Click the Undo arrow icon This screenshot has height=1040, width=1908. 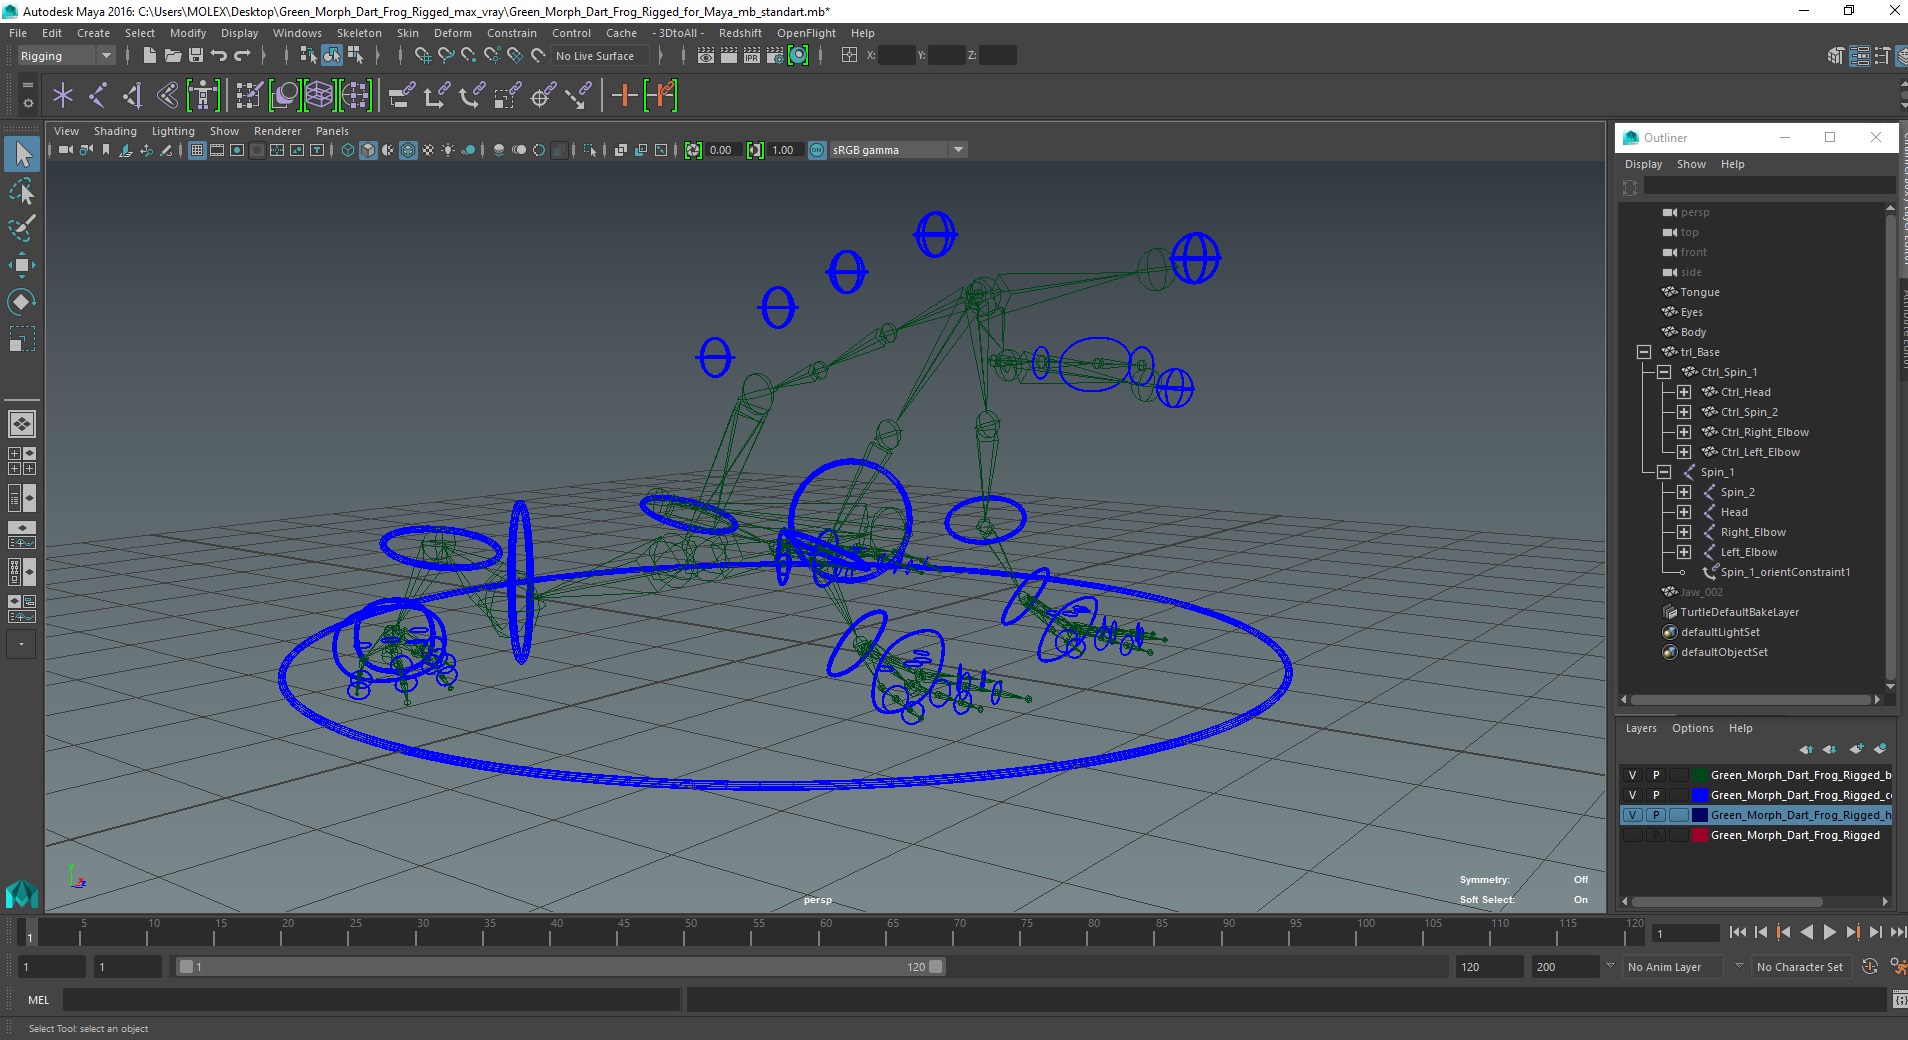pyautogui.click(x=219, y=56)
